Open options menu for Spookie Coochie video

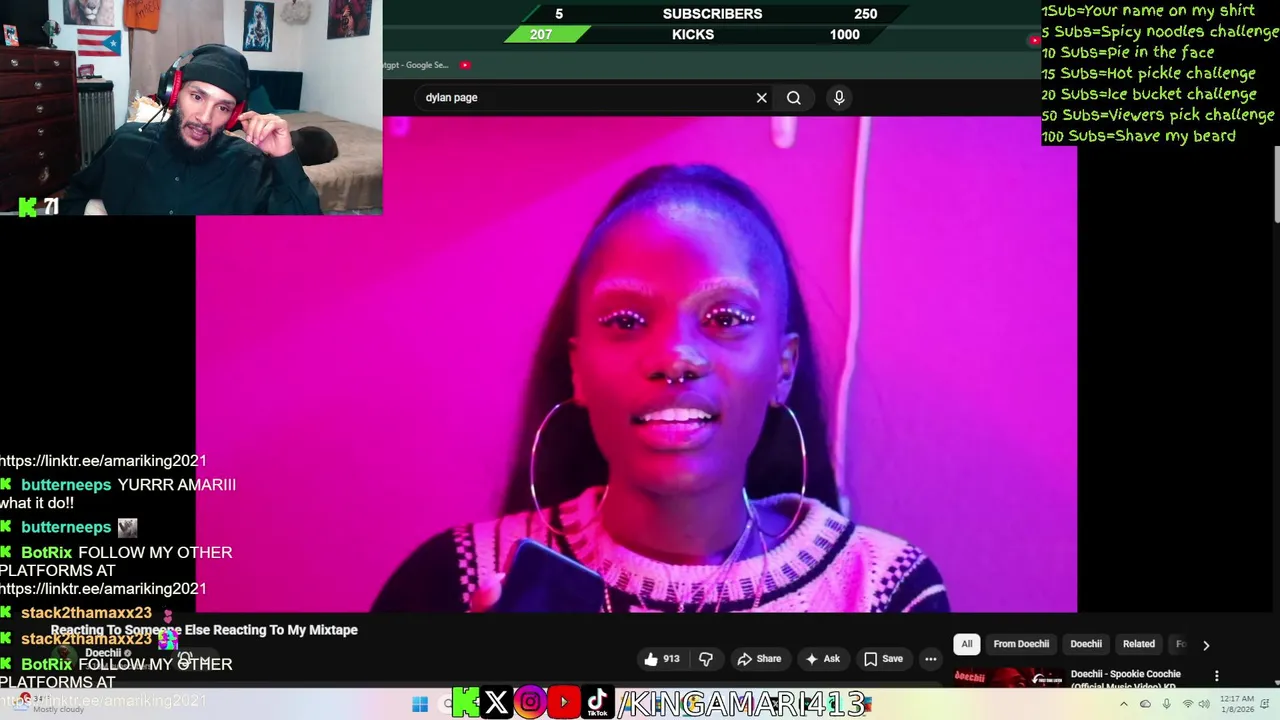pyautogui.click(x=1217, y=676)
